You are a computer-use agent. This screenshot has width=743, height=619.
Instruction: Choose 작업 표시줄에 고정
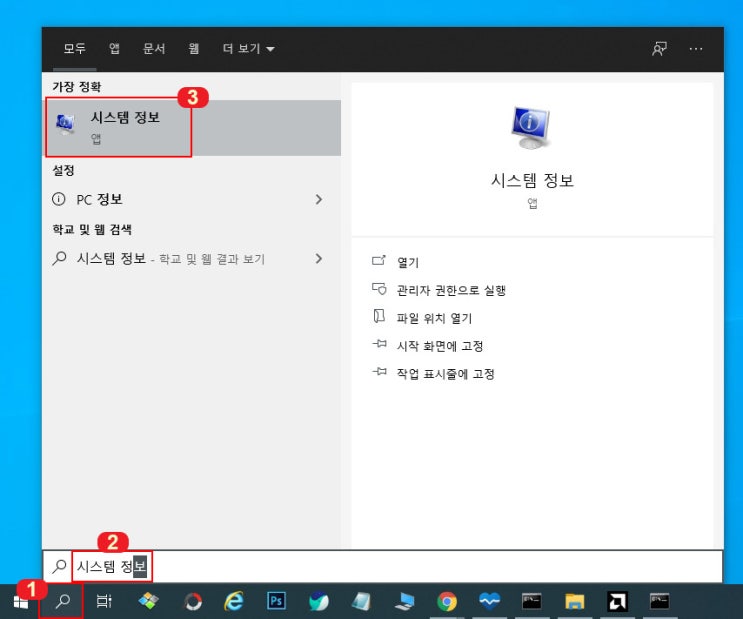pos(445,374)
